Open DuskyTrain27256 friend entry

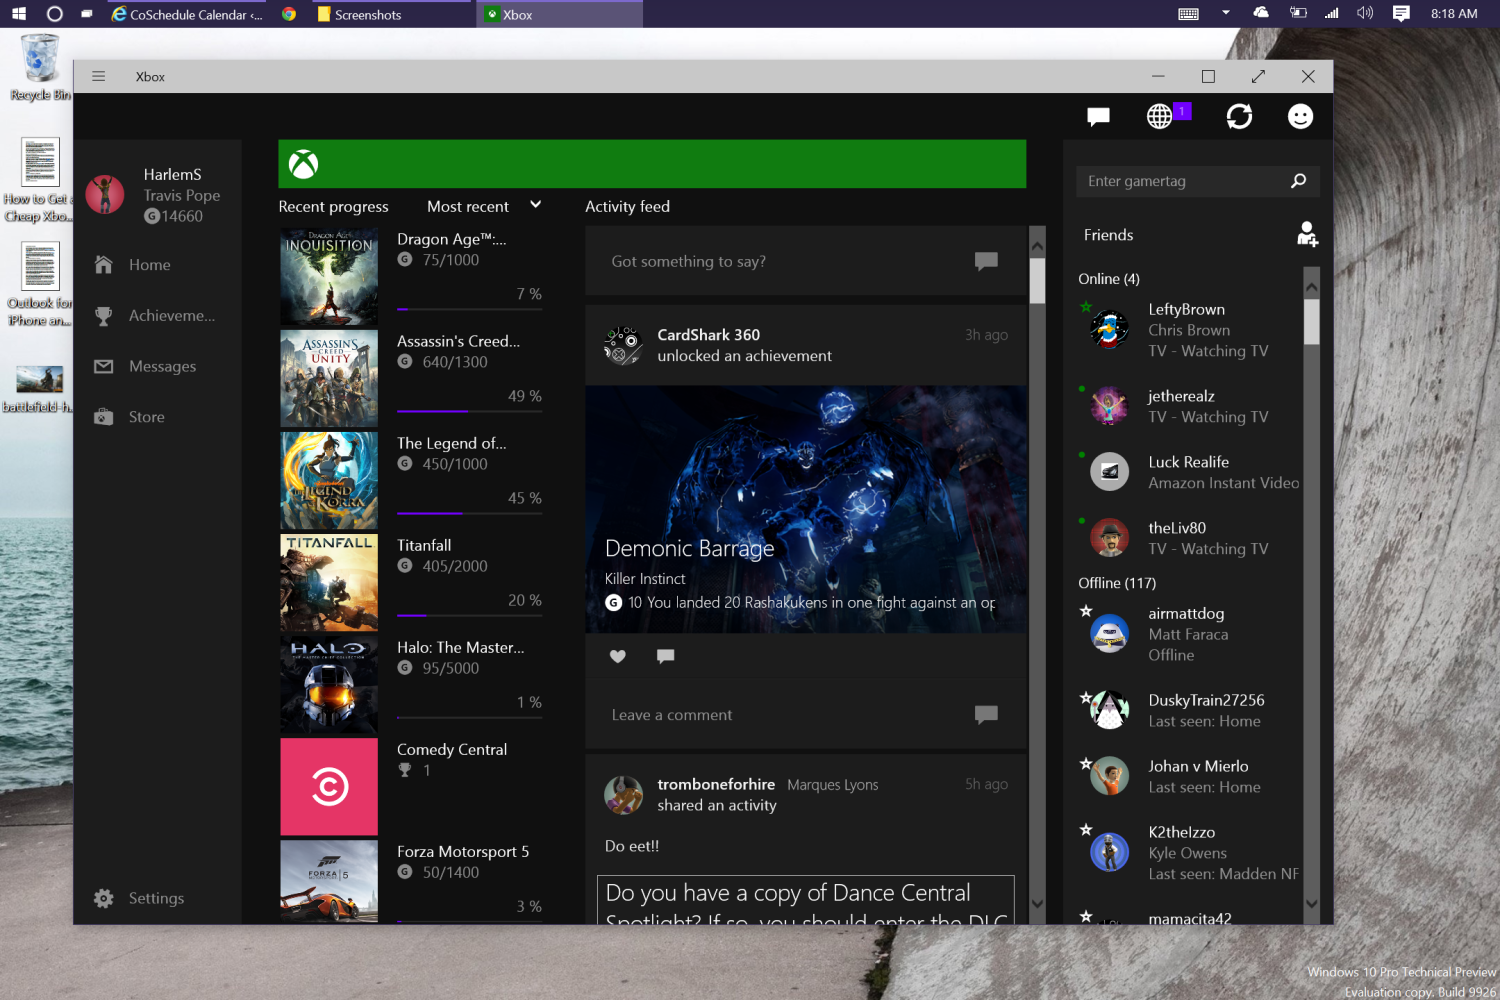point(1190,710)
